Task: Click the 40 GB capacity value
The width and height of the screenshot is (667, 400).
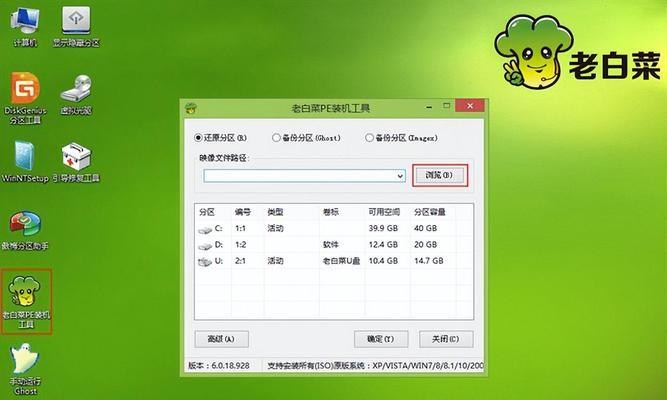Action: point(425,229)
